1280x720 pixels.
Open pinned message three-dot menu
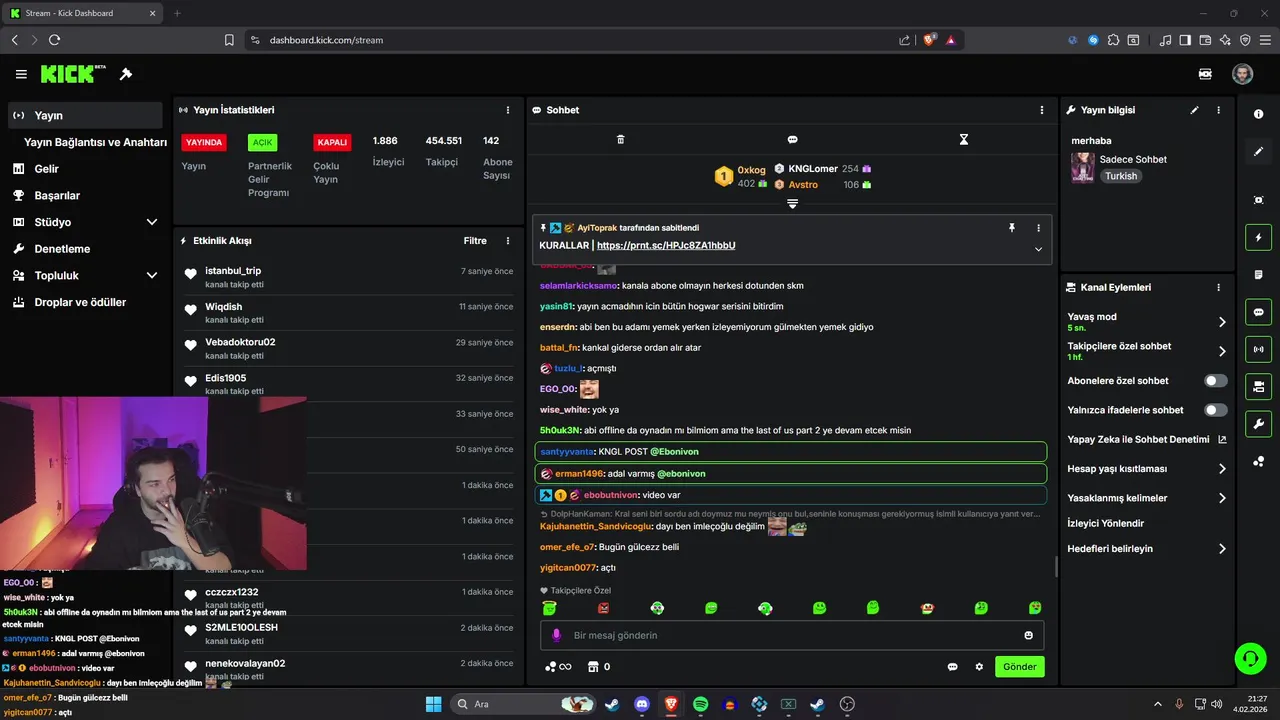(x=1038, y=228)
